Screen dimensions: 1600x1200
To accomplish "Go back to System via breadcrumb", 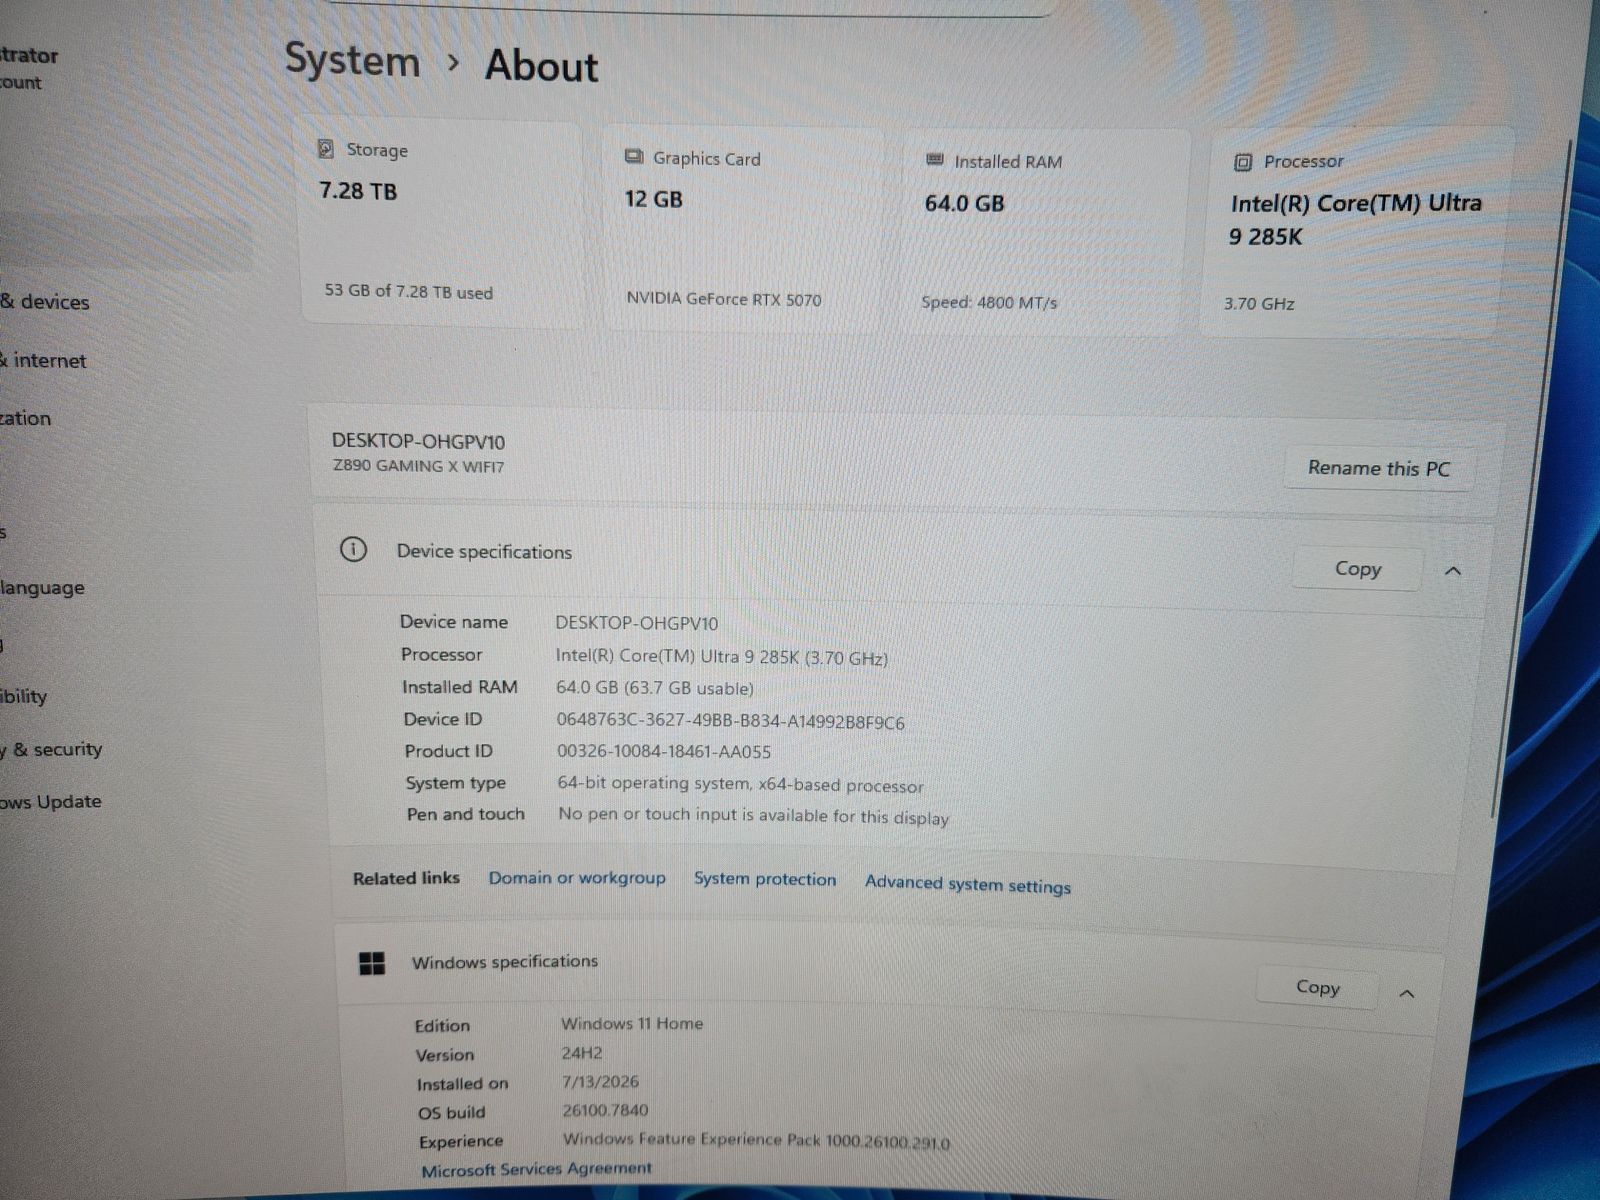I will click(x=353, y=60).
